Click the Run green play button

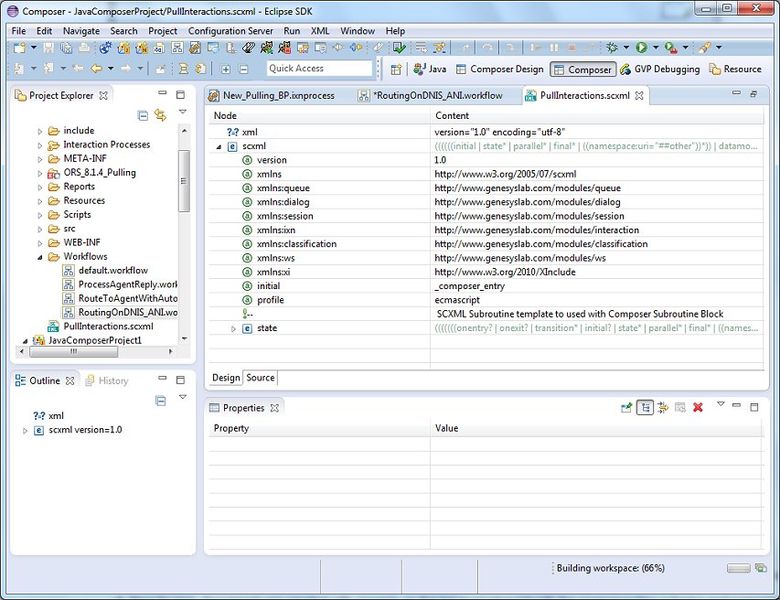coord(641,47)
